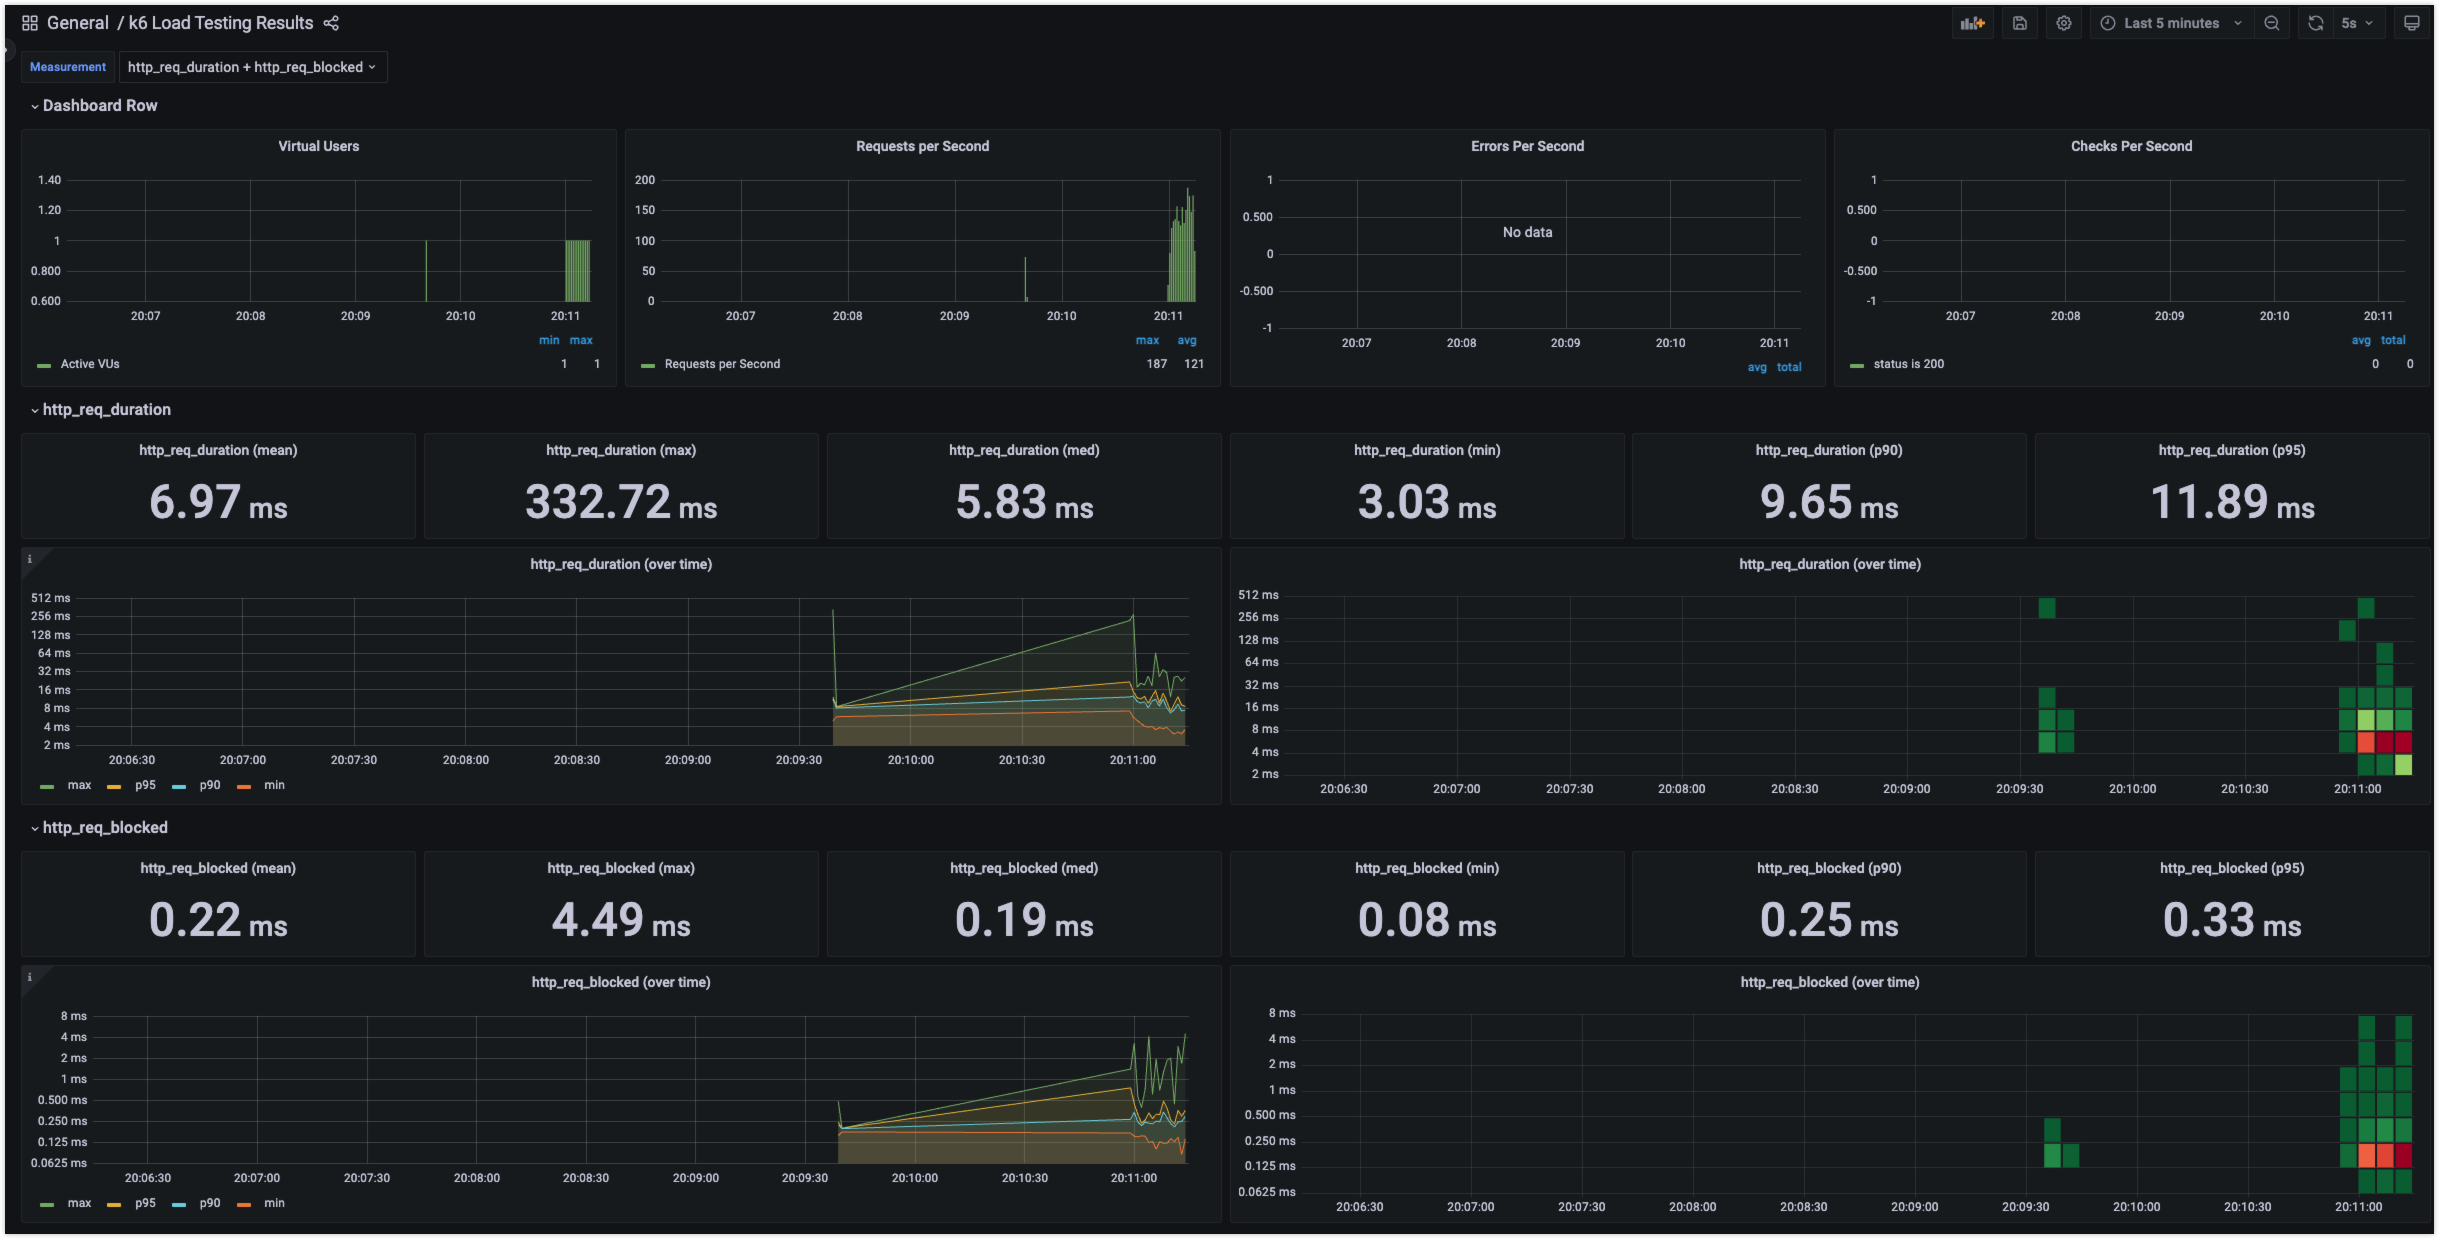Click the share dashboard icon
Image resolution: width=2439 pixels, height=1239 pixels.
coord(331,23)
